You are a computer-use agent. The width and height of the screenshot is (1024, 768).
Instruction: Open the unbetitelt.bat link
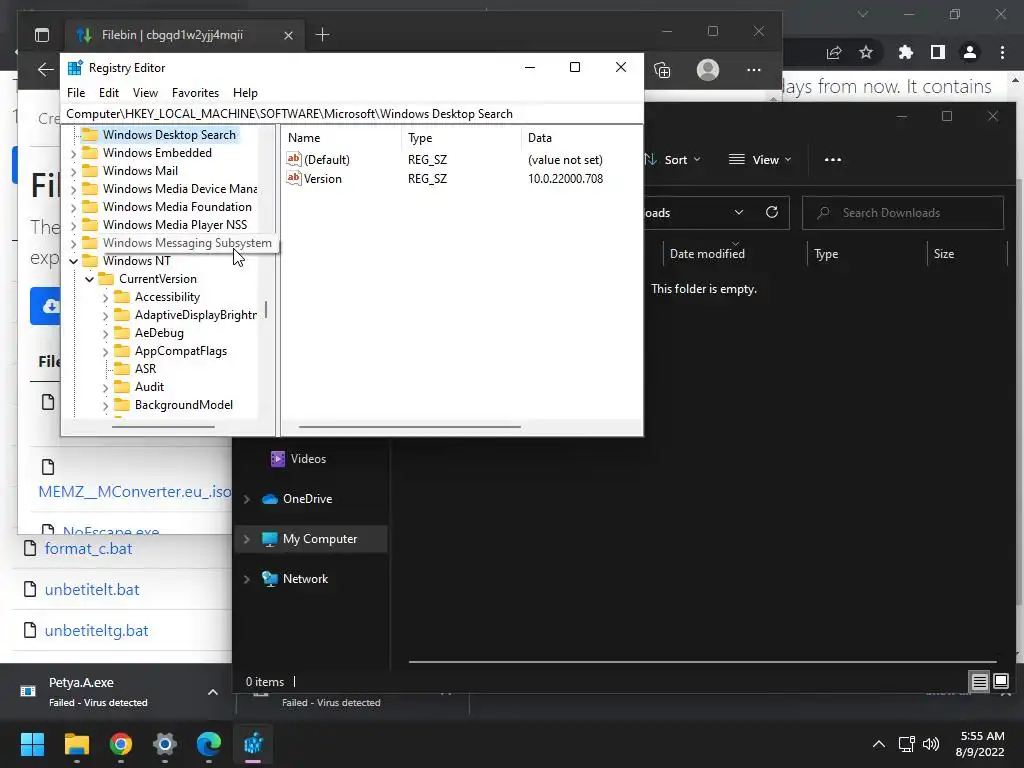point(92,590)
